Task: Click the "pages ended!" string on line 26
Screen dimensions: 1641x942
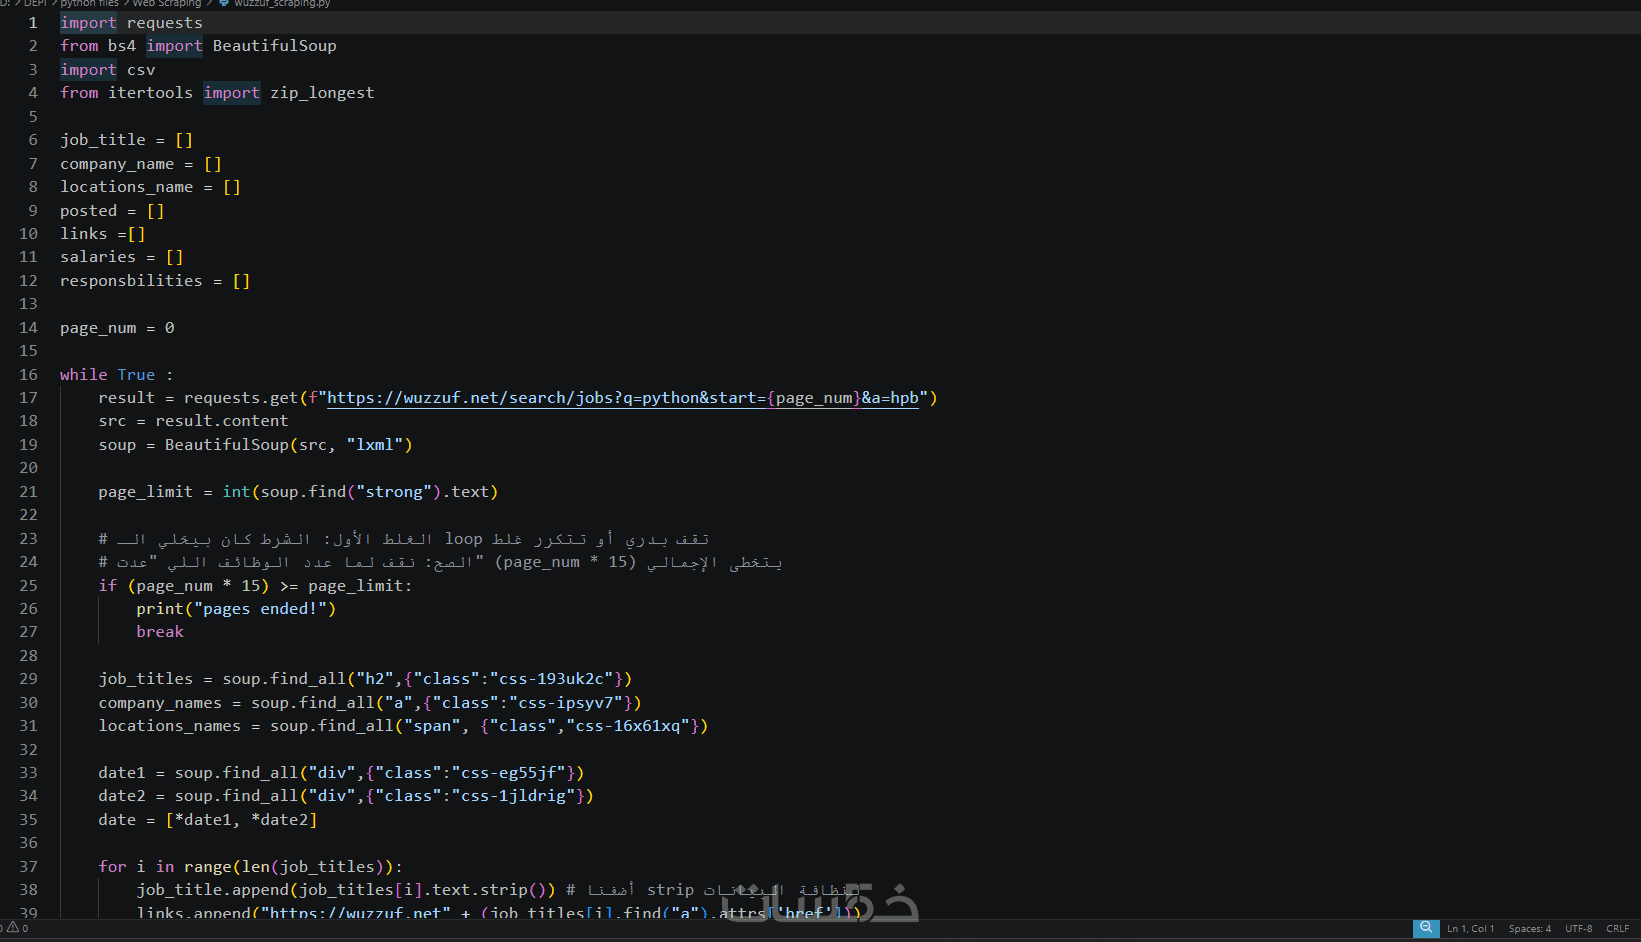Action: pyautogui.click(x=260, y=609)
